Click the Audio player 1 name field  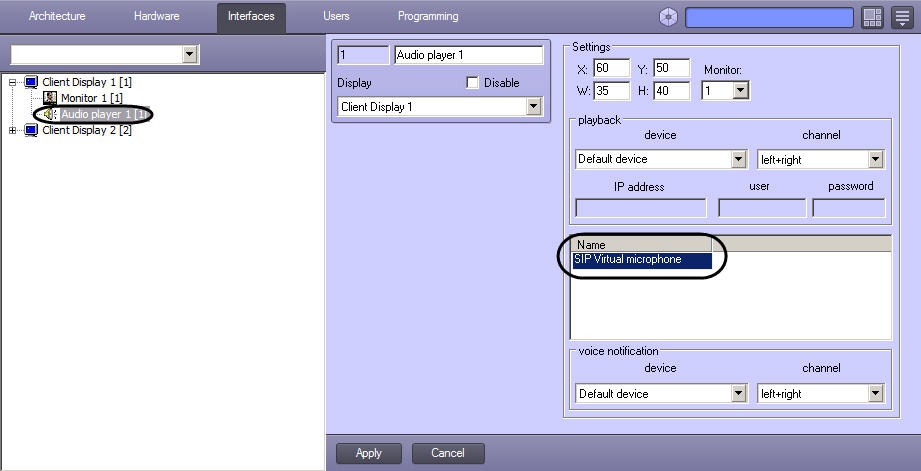coord(469,55)
